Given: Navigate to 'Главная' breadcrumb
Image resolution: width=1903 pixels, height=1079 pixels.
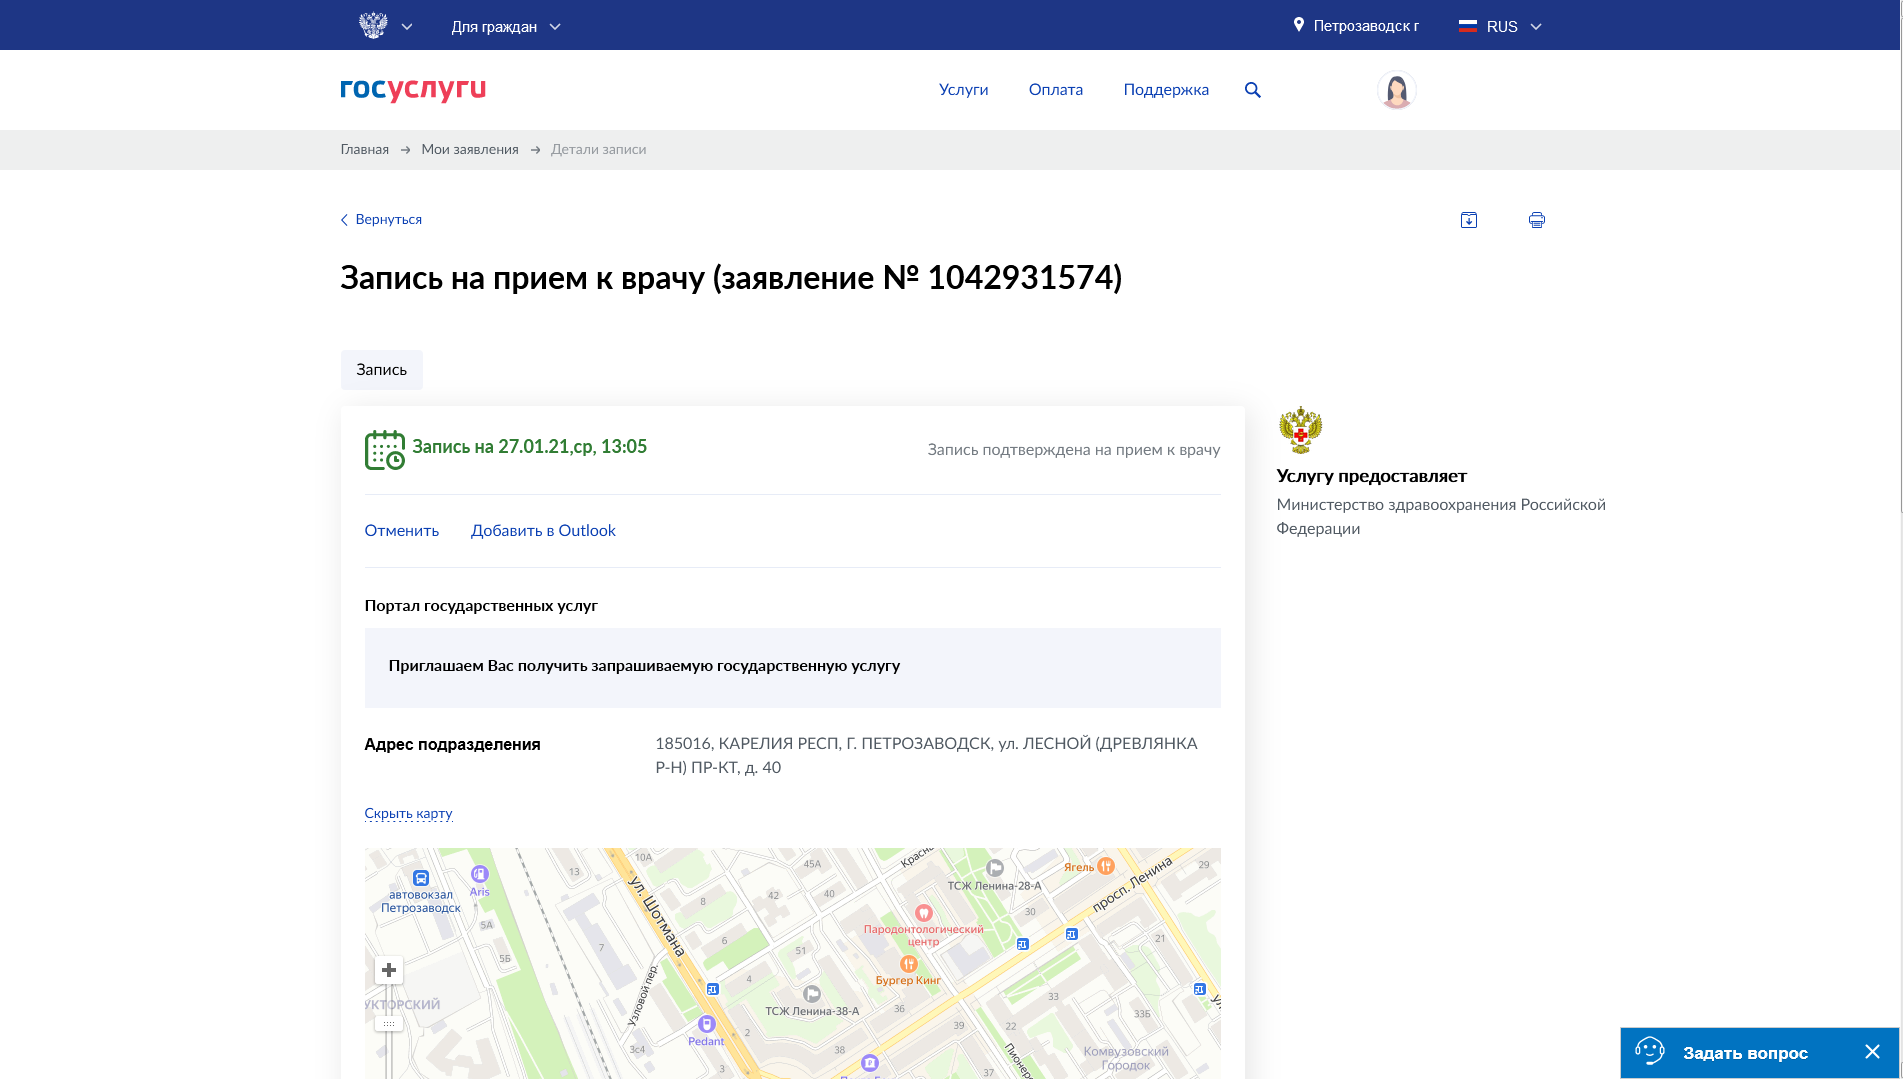Looking at the screenshot, I should pyautogui.click(x=364, y=149).
